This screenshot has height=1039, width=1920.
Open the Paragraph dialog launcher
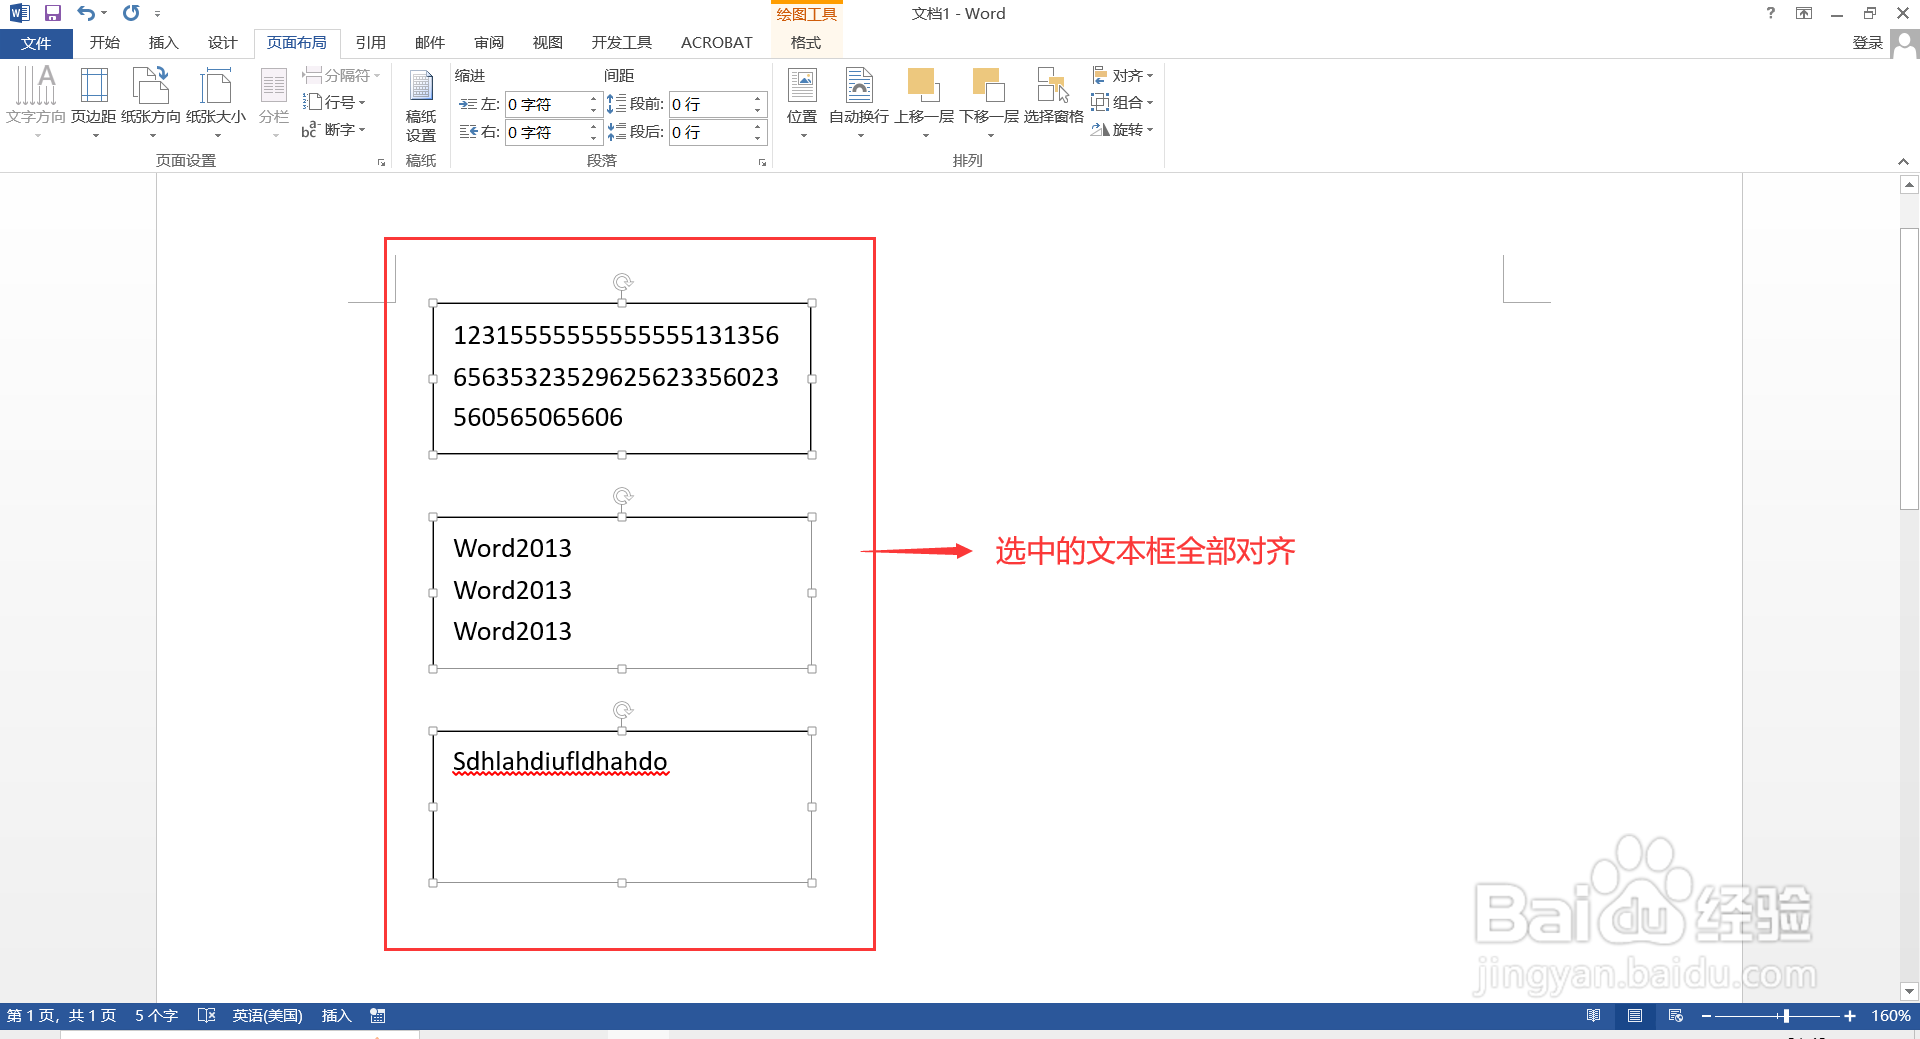tap(762, 162)
